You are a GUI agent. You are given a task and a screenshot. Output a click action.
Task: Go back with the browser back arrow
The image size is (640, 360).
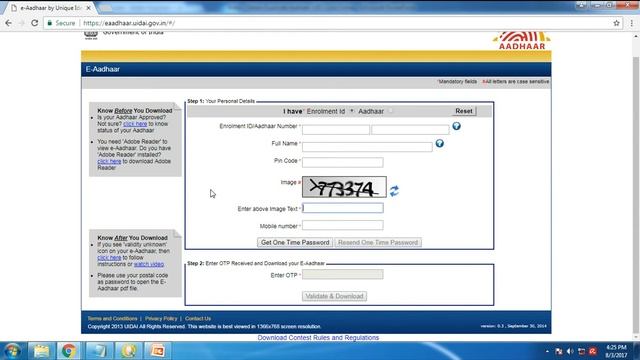coord(9,23)
